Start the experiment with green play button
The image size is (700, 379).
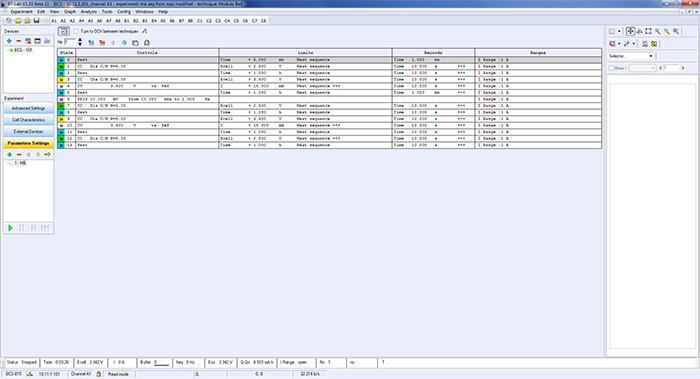click(x=10, y=228)
